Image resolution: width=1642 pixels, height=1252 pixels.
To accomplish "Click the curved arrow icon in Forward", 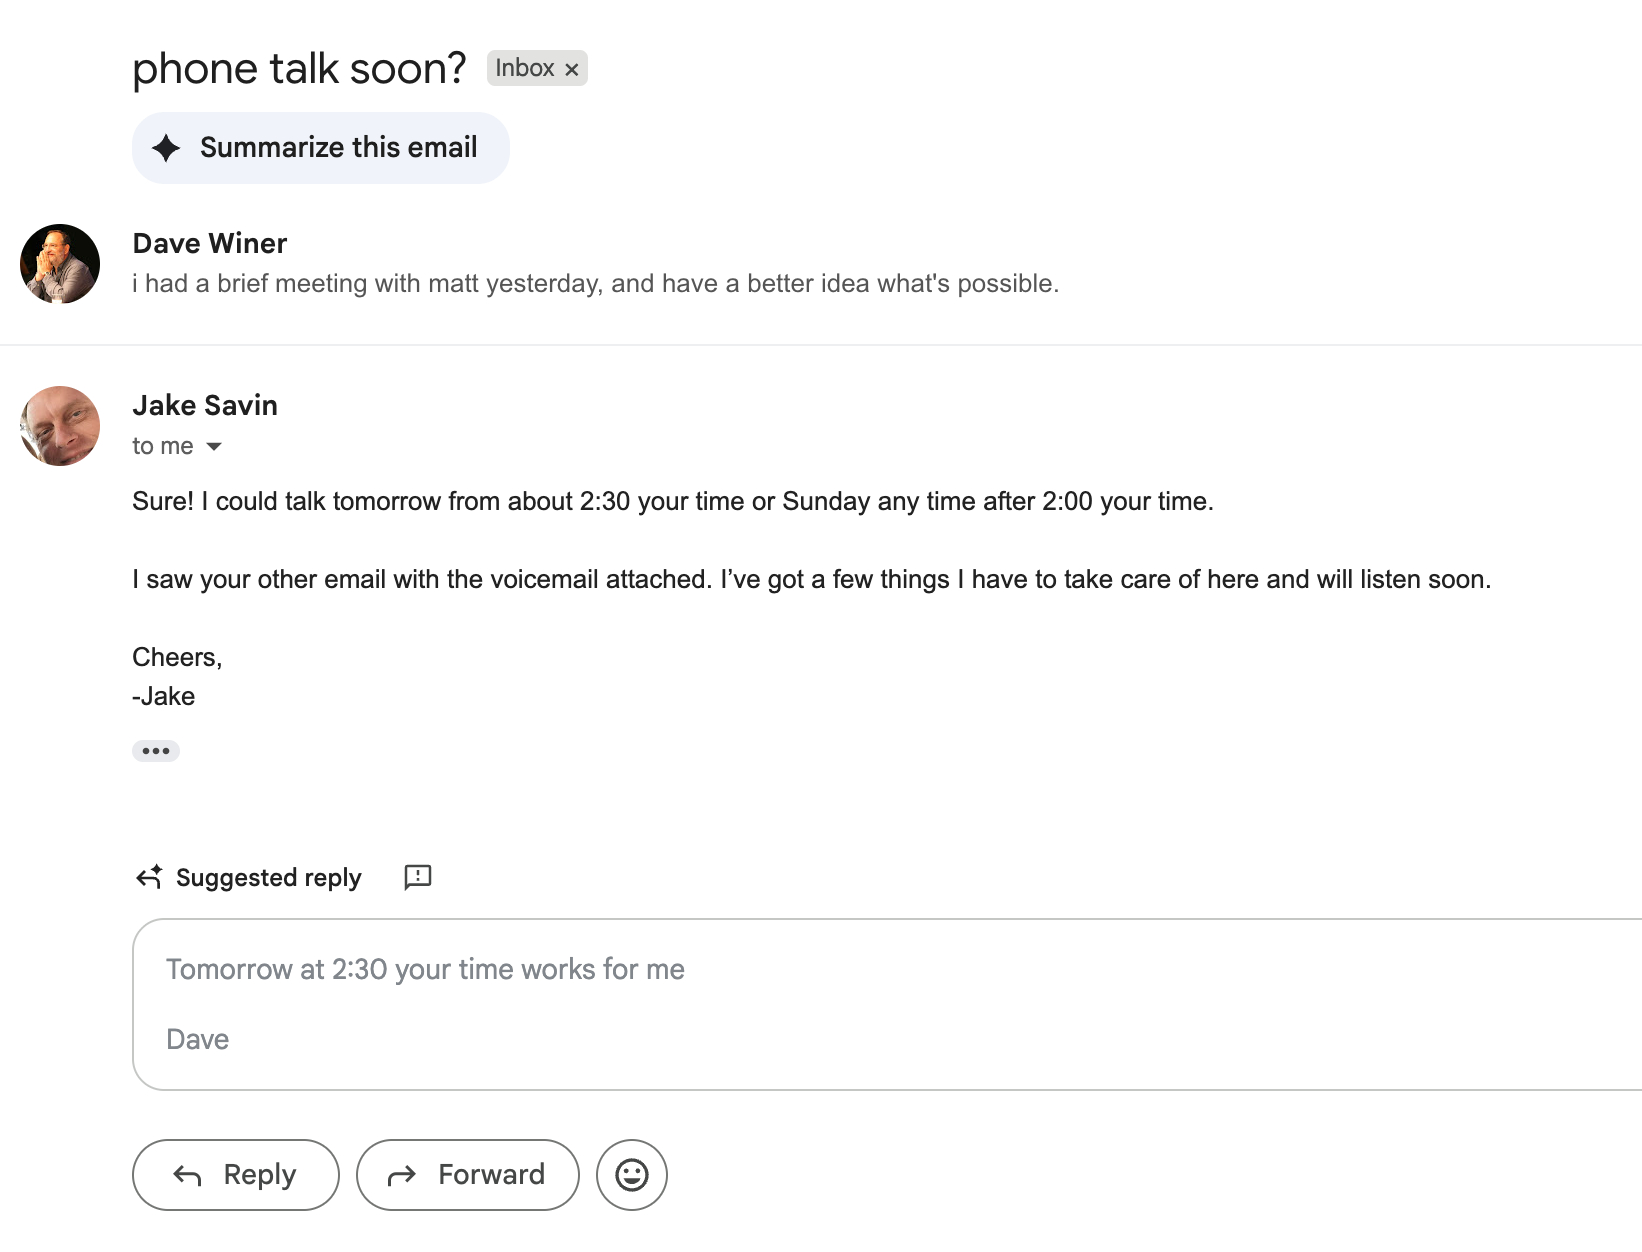I will (x=401, y=1176).
